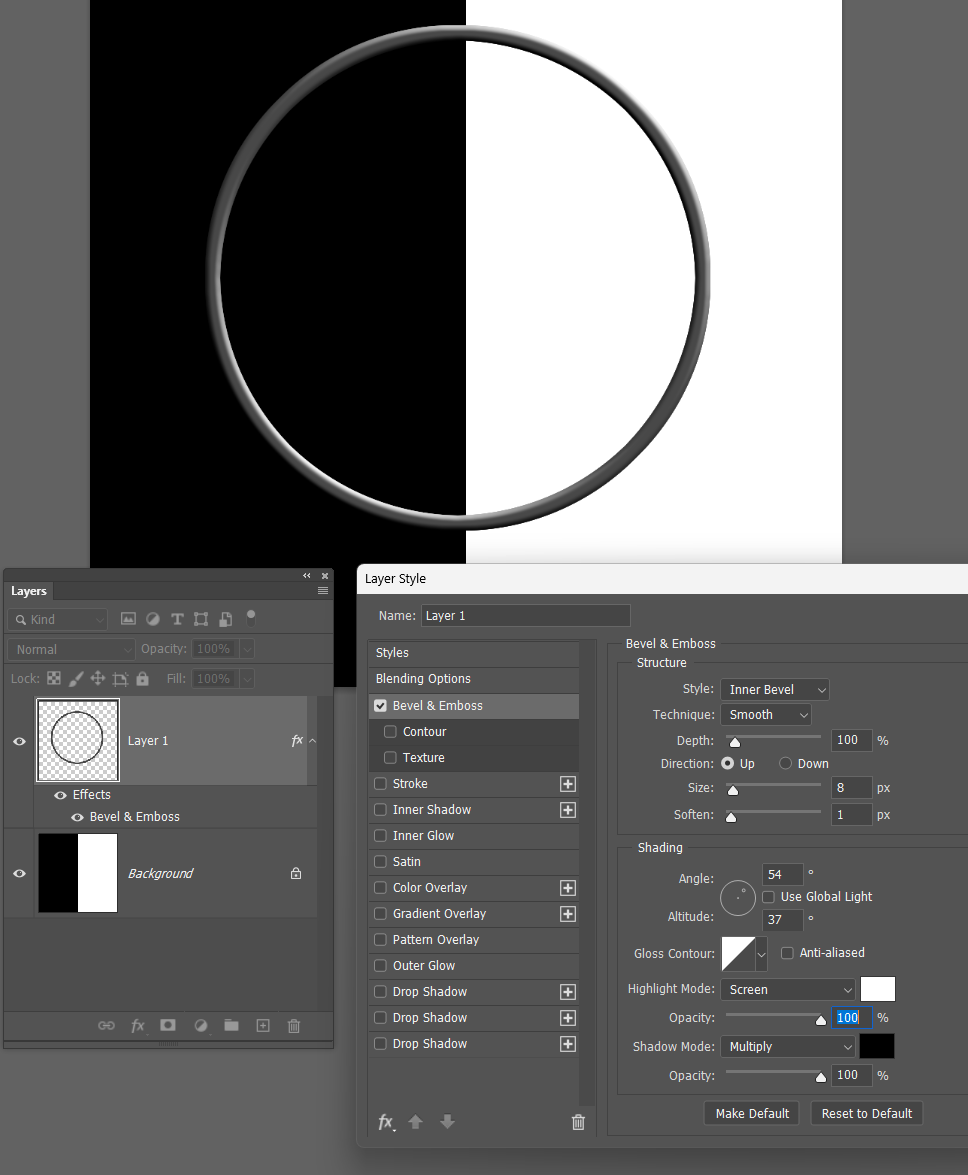Viewport: 968px width, 1175px height.
Task: Add a layer mask
Action: [x=167, y=1025]
